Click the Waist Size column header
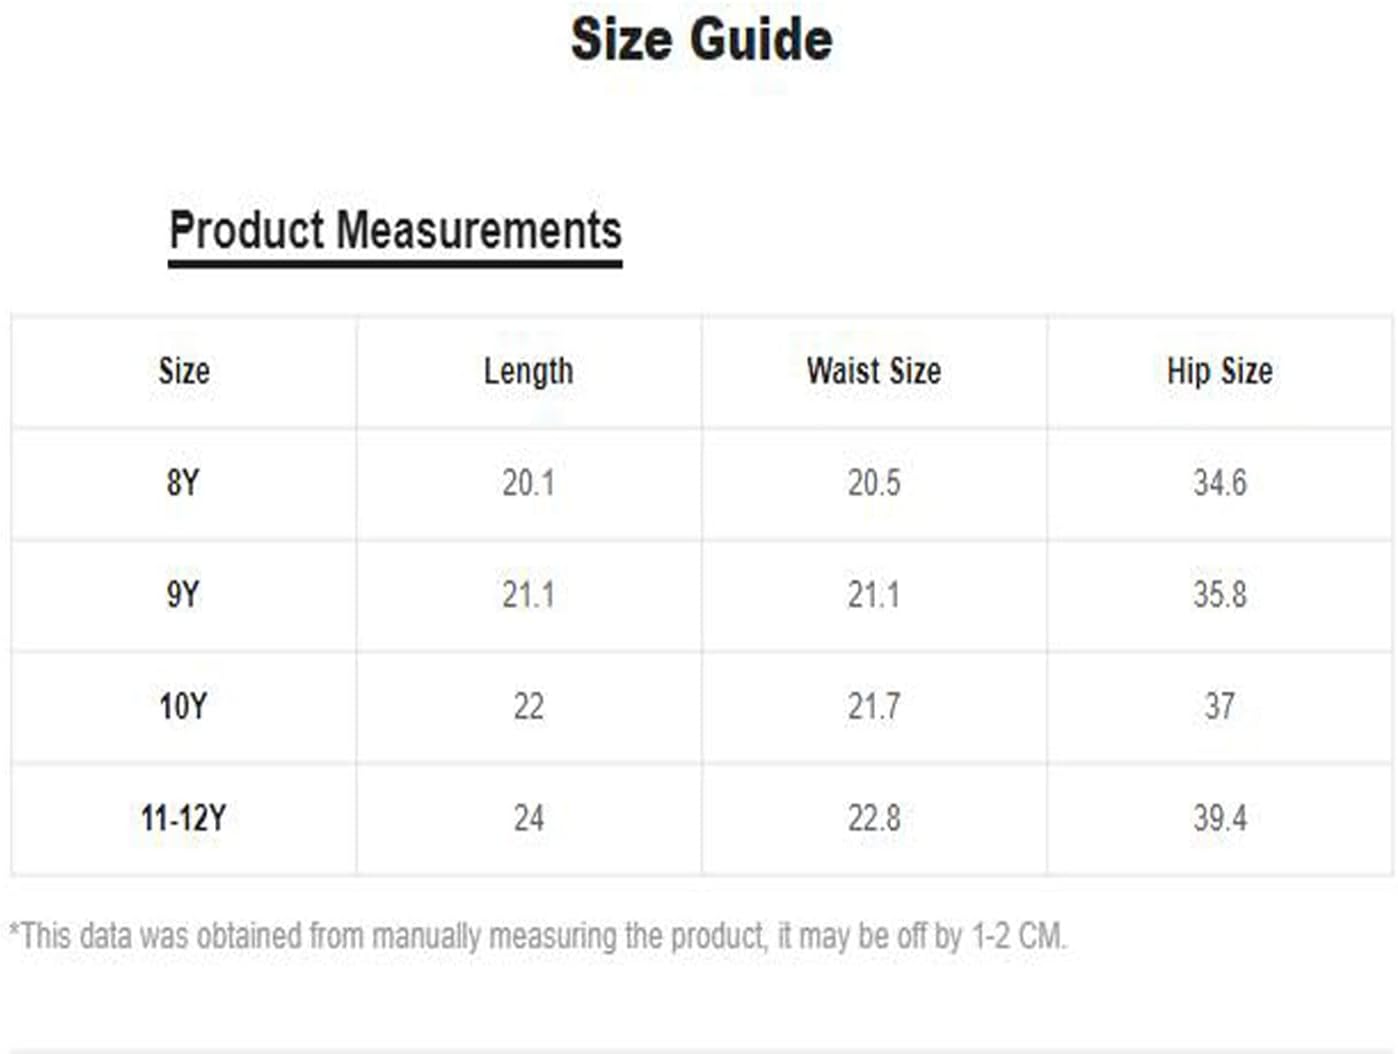 [x=874, y=371]
